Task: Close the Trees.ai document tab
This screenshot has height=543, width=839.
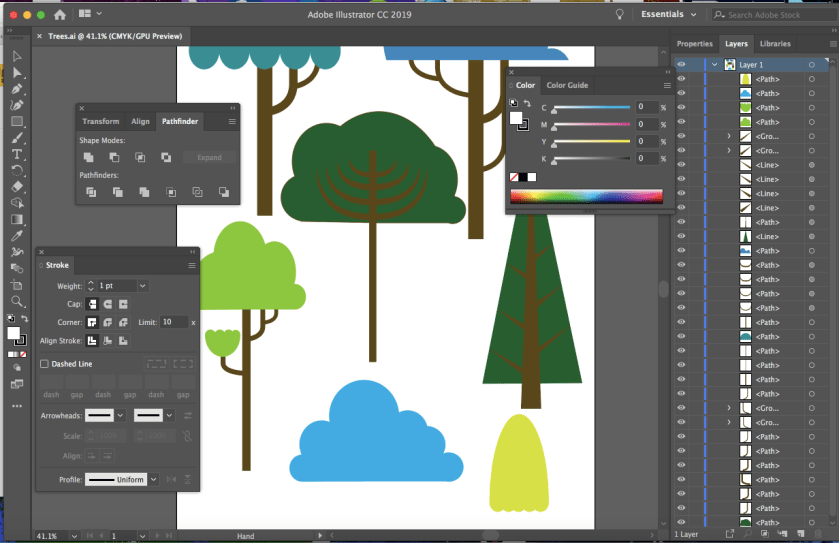Action: tap(40, 36)
